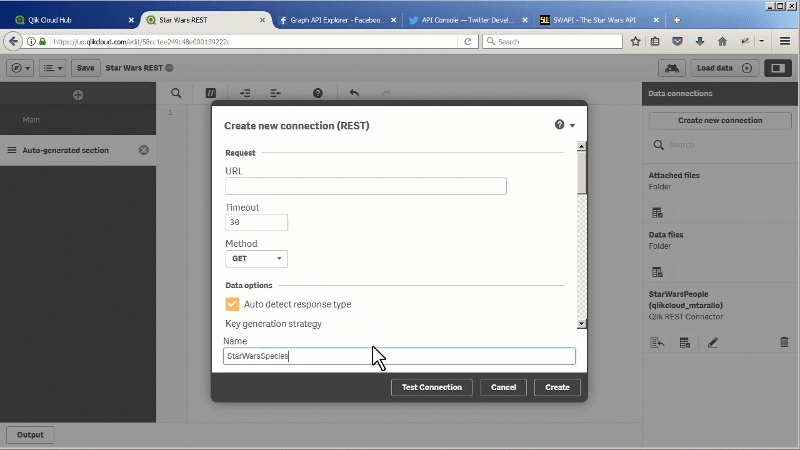
Task: Open the Qlik navigation compass menu
Action: click(20, 68)
